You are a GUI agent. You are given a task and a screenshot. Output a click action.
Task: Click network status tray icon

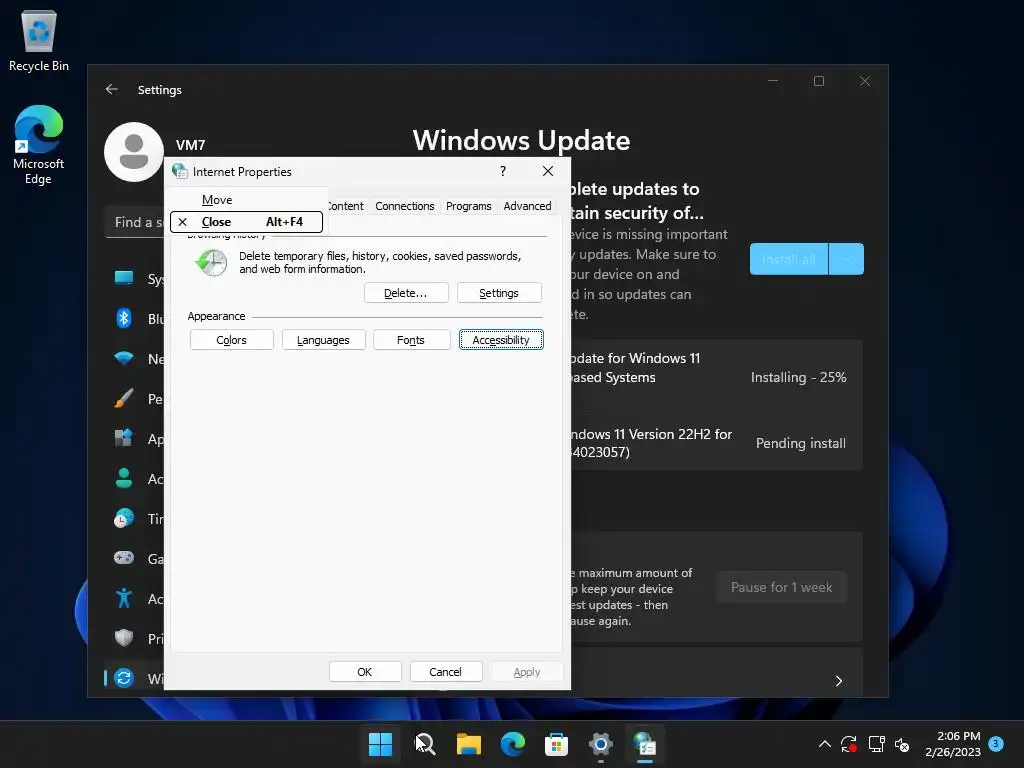pos(876,744)
